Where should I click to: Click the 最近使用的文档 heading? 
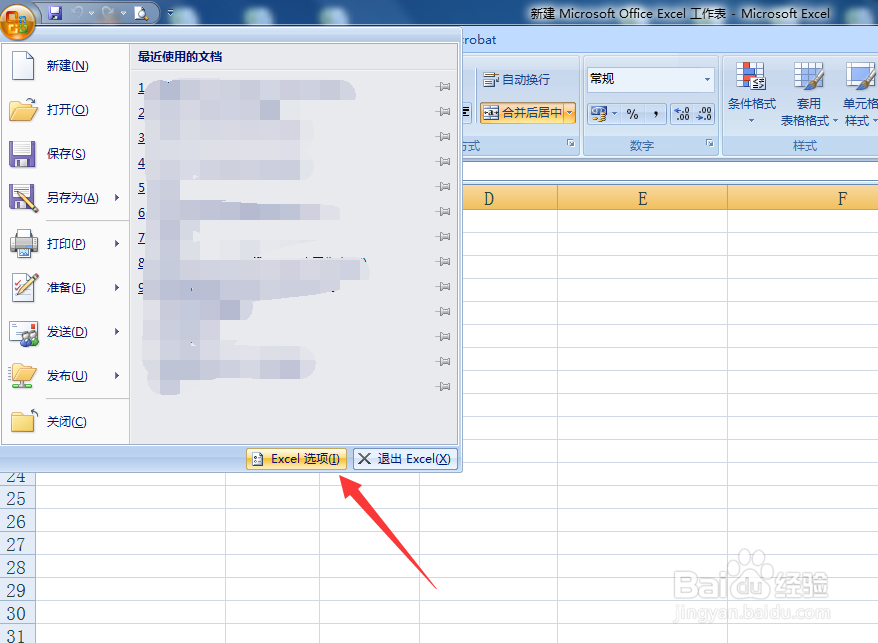(180, 57)
